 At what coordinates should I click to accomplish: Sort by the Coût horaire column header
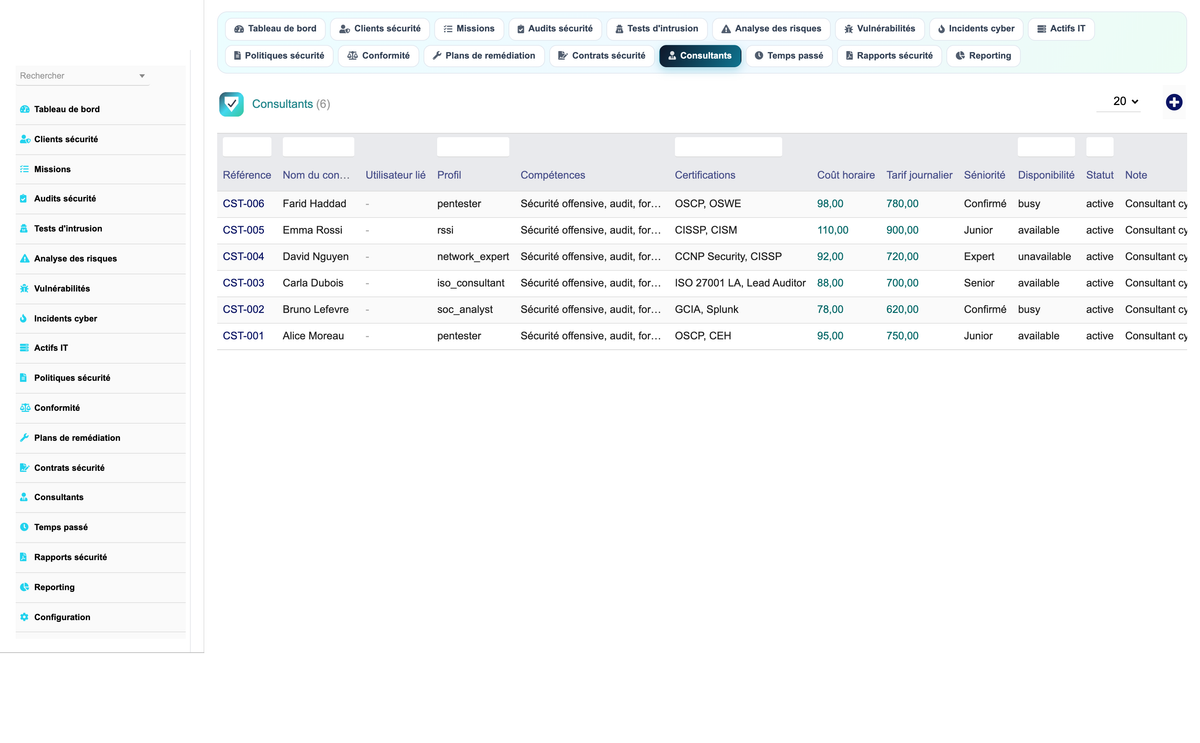click(x=846, y=175)
